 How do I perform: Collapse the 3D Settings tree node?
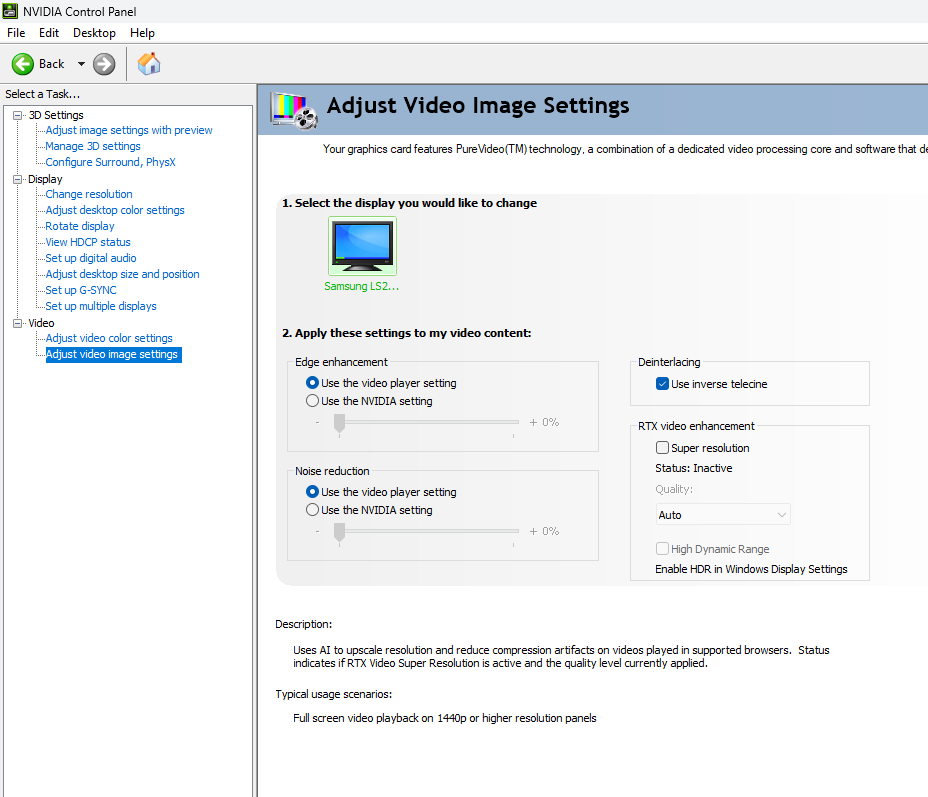[x=18, y=115]
